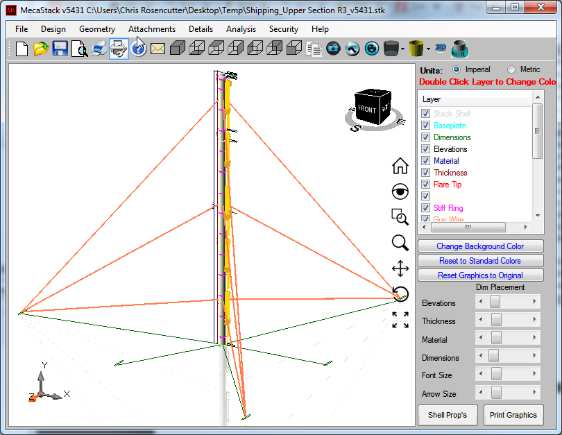562x435 pixels.
Task: Click the Elevations slider right arrow
Action: [534, 302]
